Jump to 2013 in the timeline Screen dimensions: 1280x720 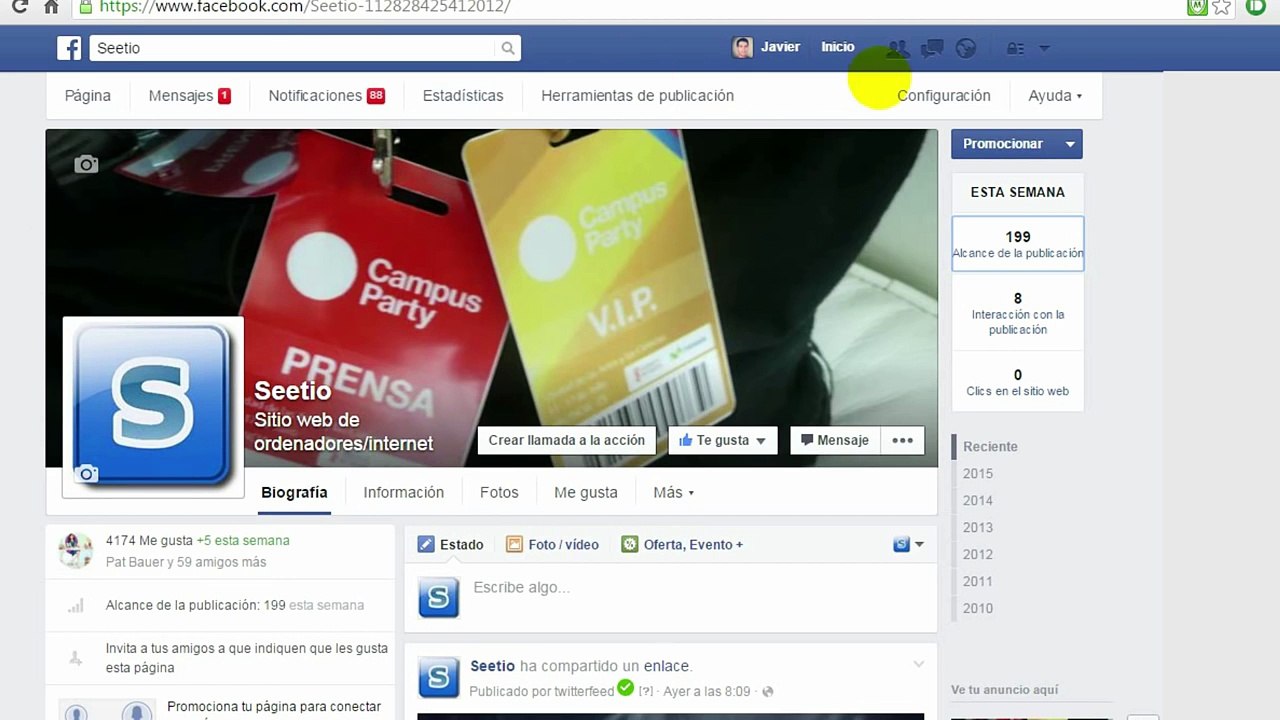click(978, 527)
